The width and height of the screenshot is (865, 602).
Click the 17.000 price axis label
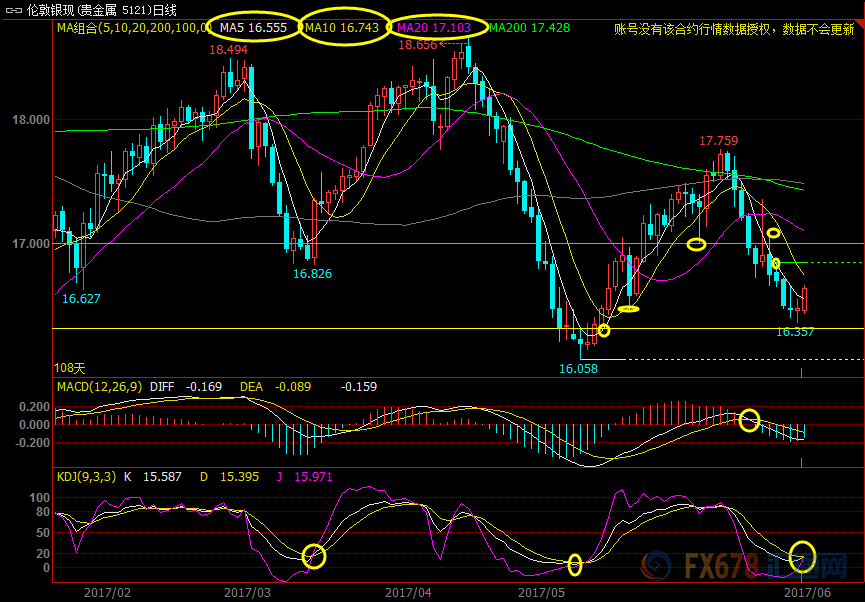pyautogui.click(x=31, y=243)
